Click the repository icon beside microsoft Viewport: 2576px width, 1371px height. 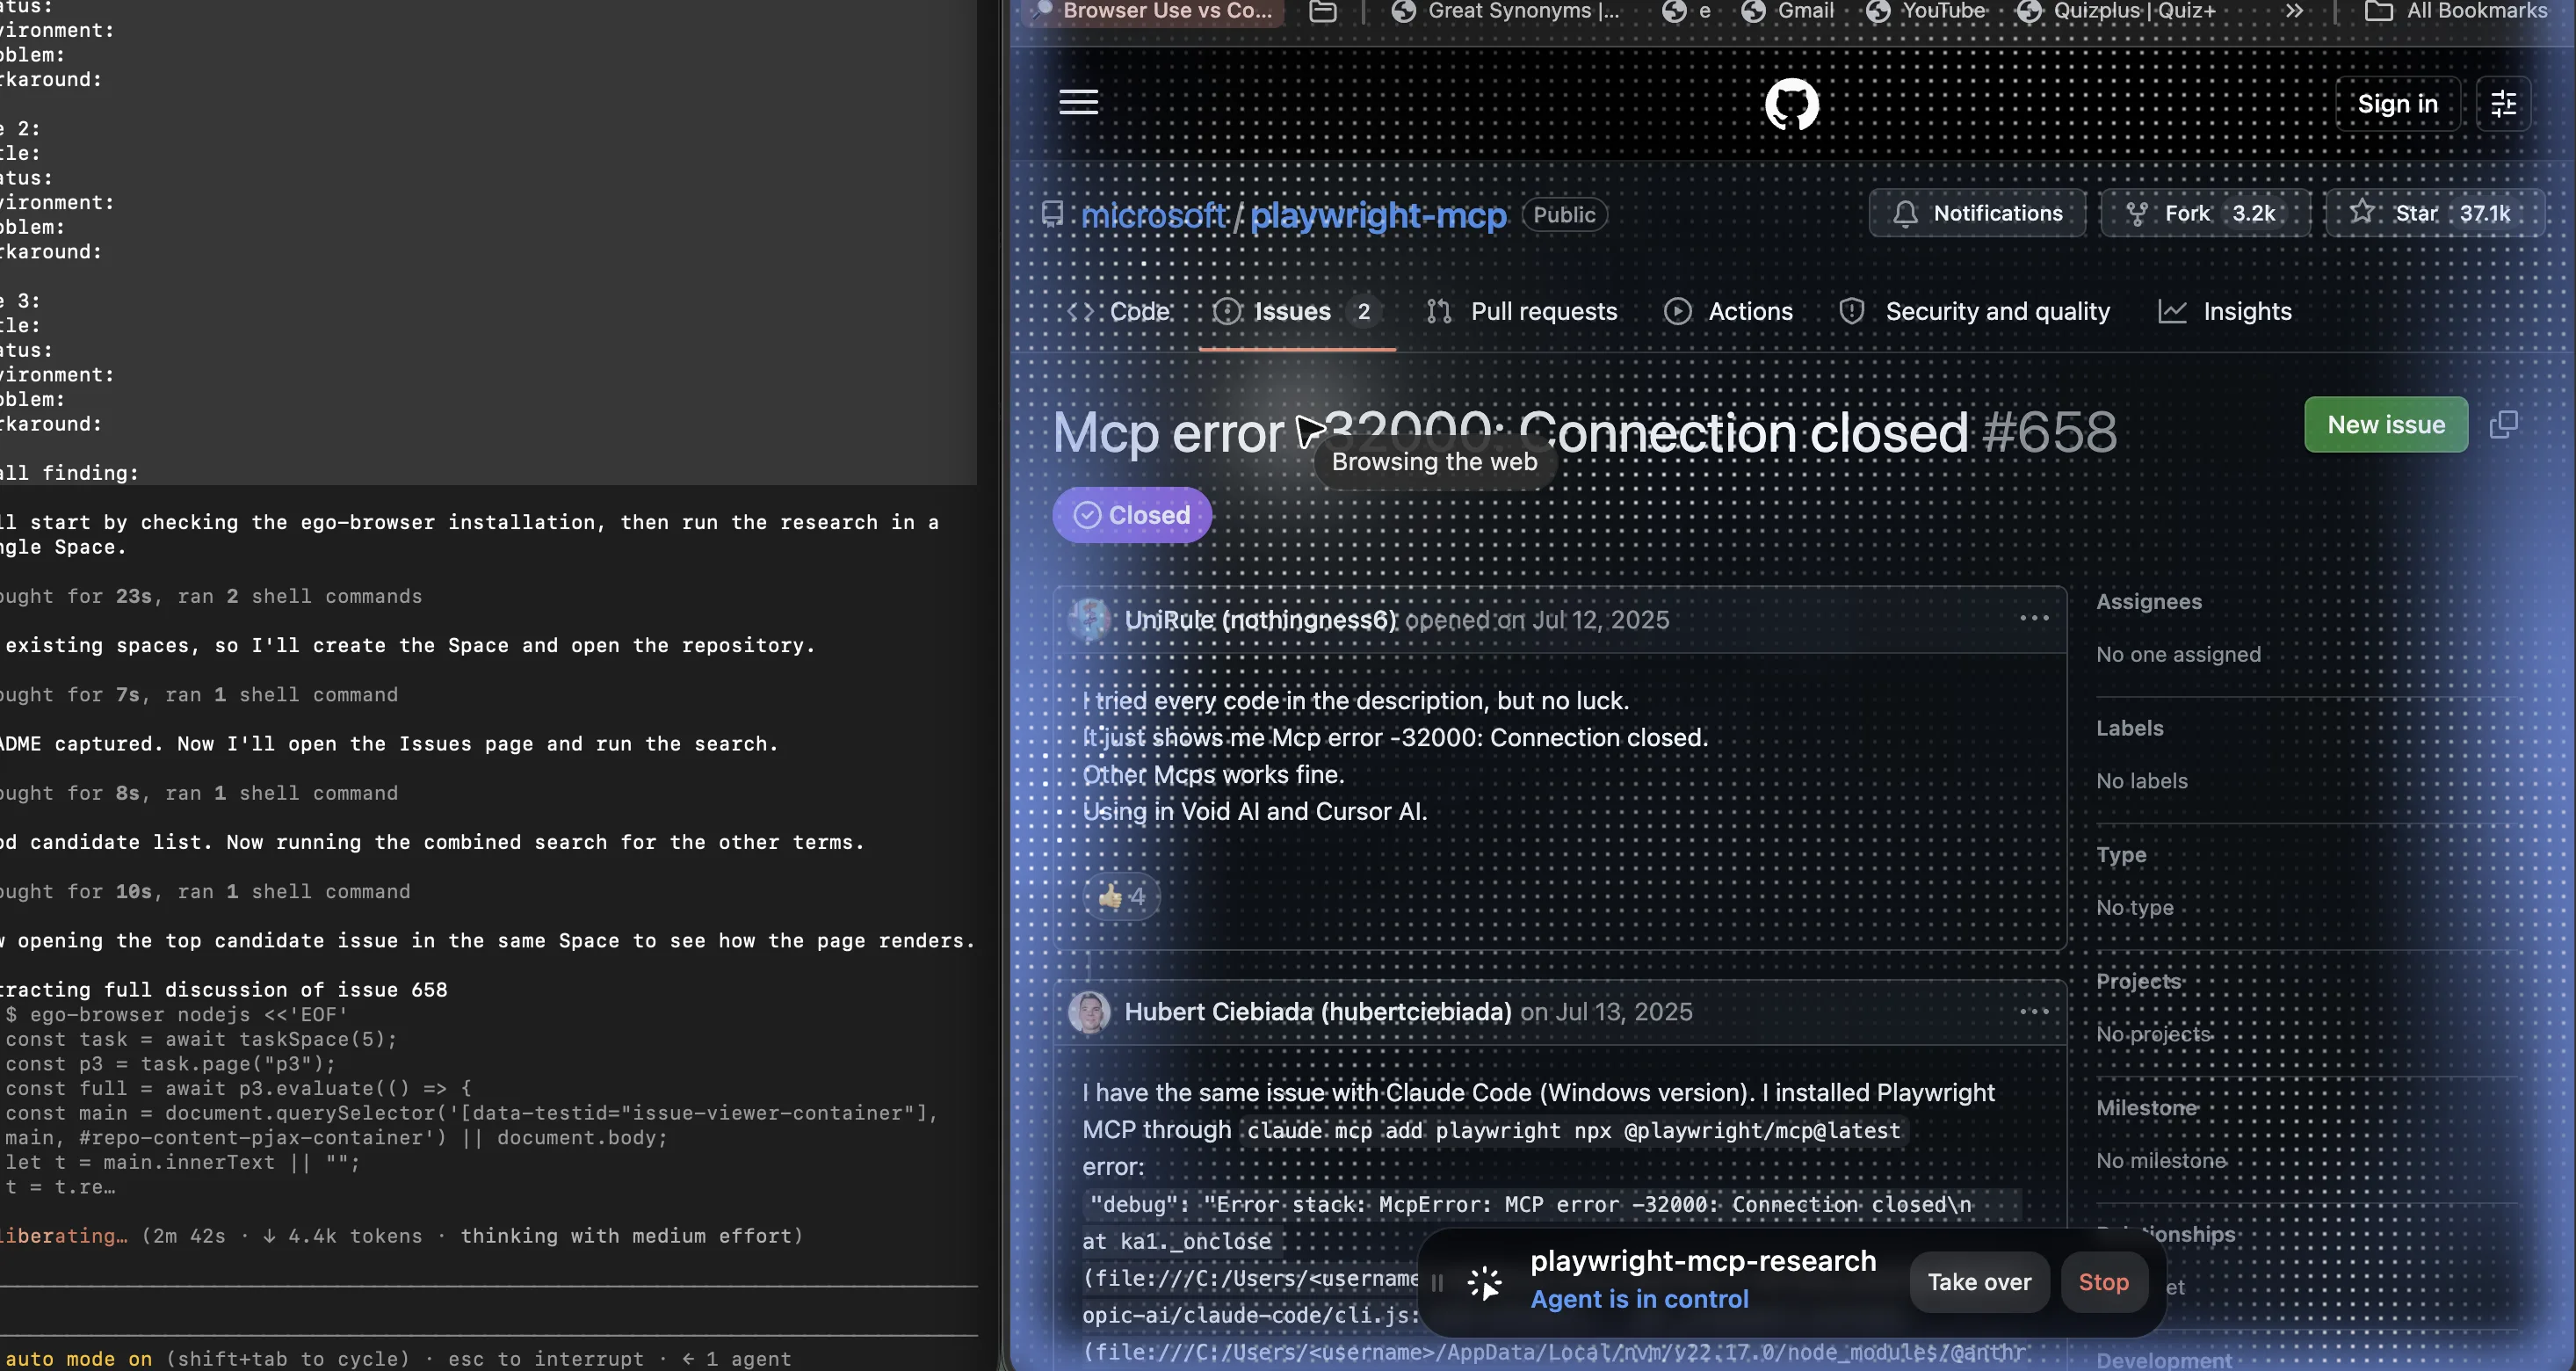[1052, 214]
